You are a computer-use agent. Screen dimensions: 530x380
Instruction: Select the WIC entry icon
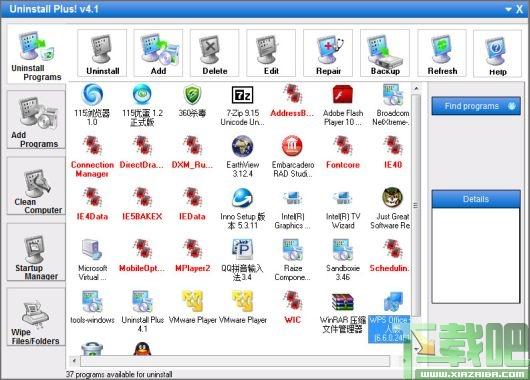point(292,301)
